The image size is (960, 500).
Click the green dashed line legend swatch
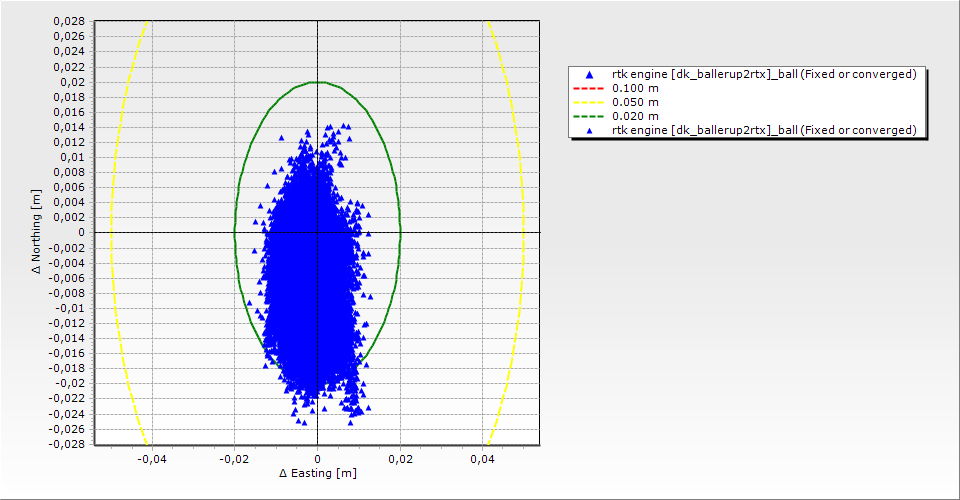click(588, 116)
